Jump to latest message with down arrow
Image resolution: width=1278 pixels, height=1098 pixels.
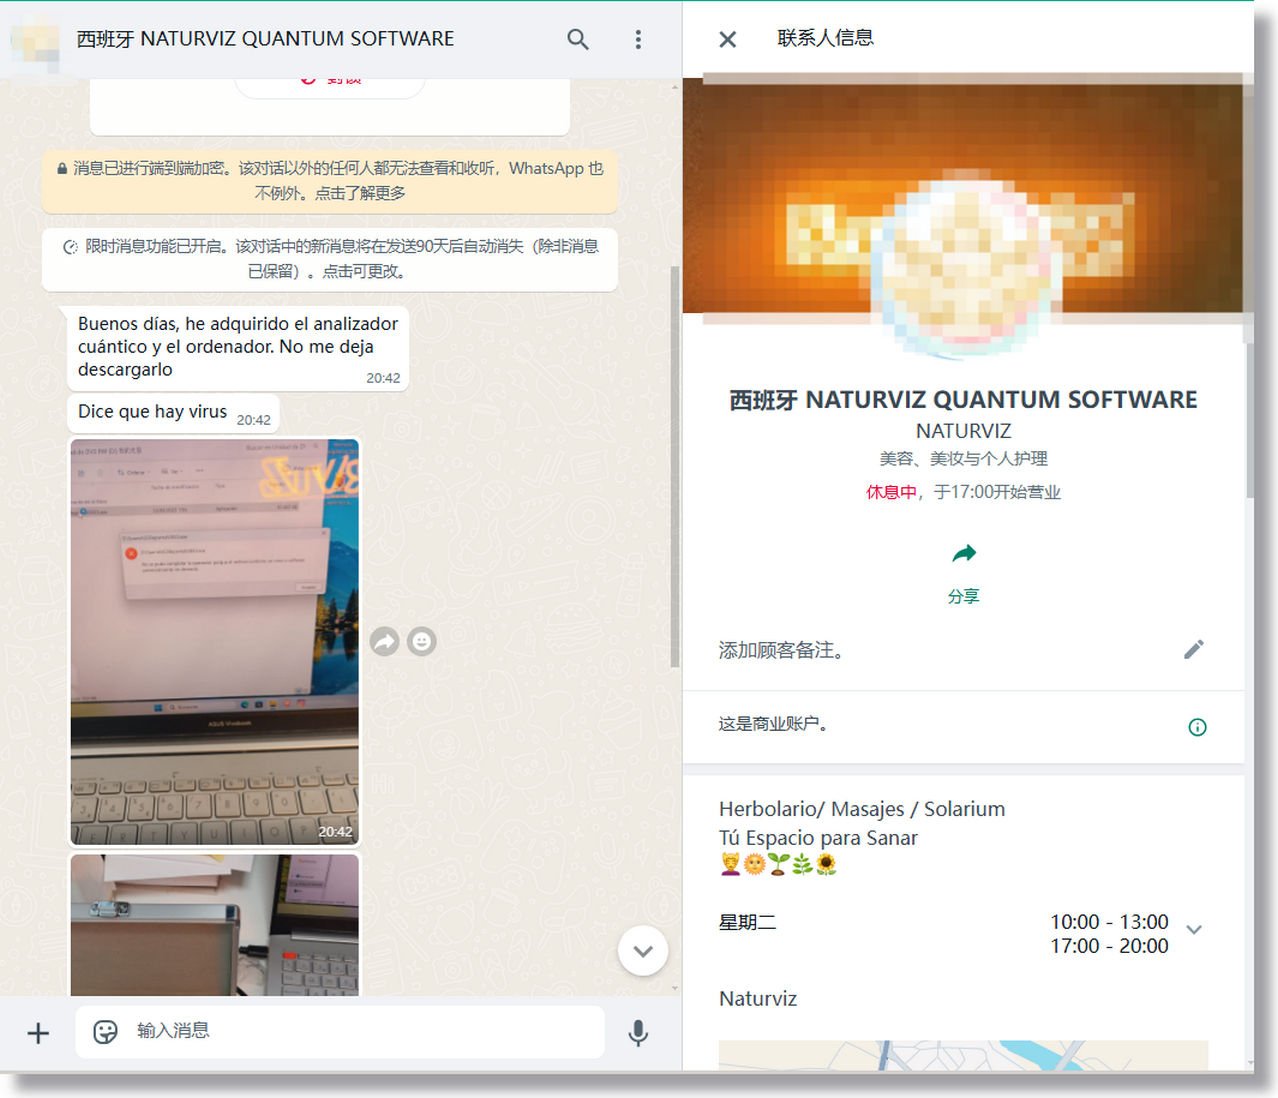pyautogui.click(x=643, y=951)
